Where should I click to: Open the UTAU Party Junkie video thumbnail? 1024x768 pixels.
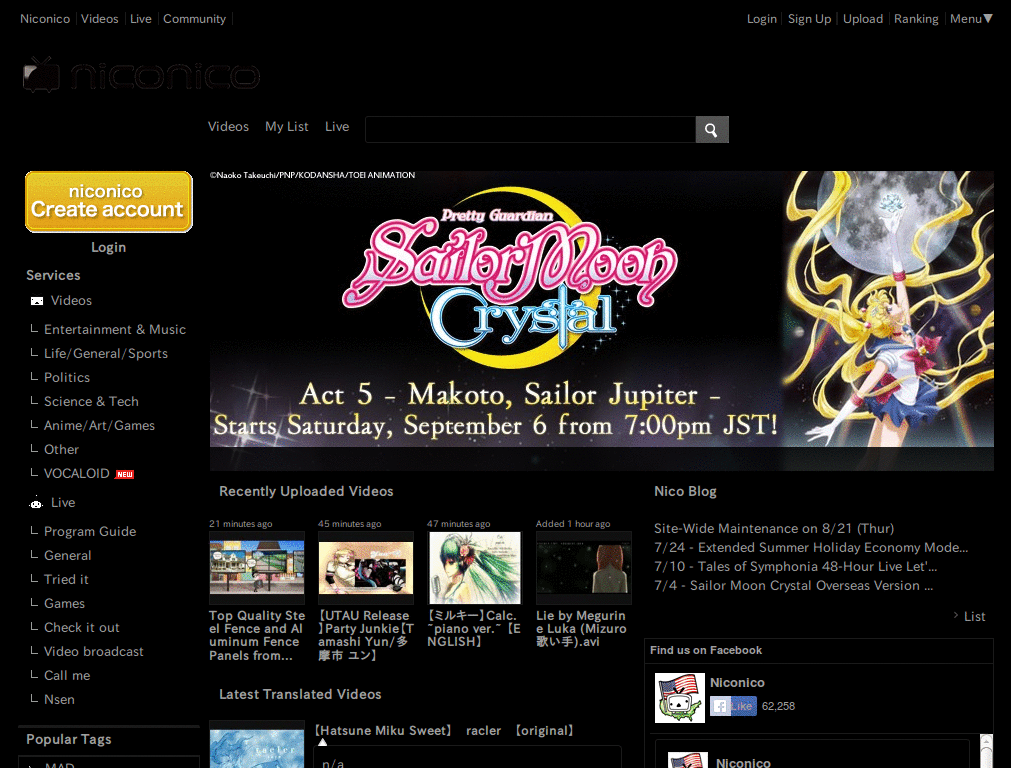click(x=366, y=567)
